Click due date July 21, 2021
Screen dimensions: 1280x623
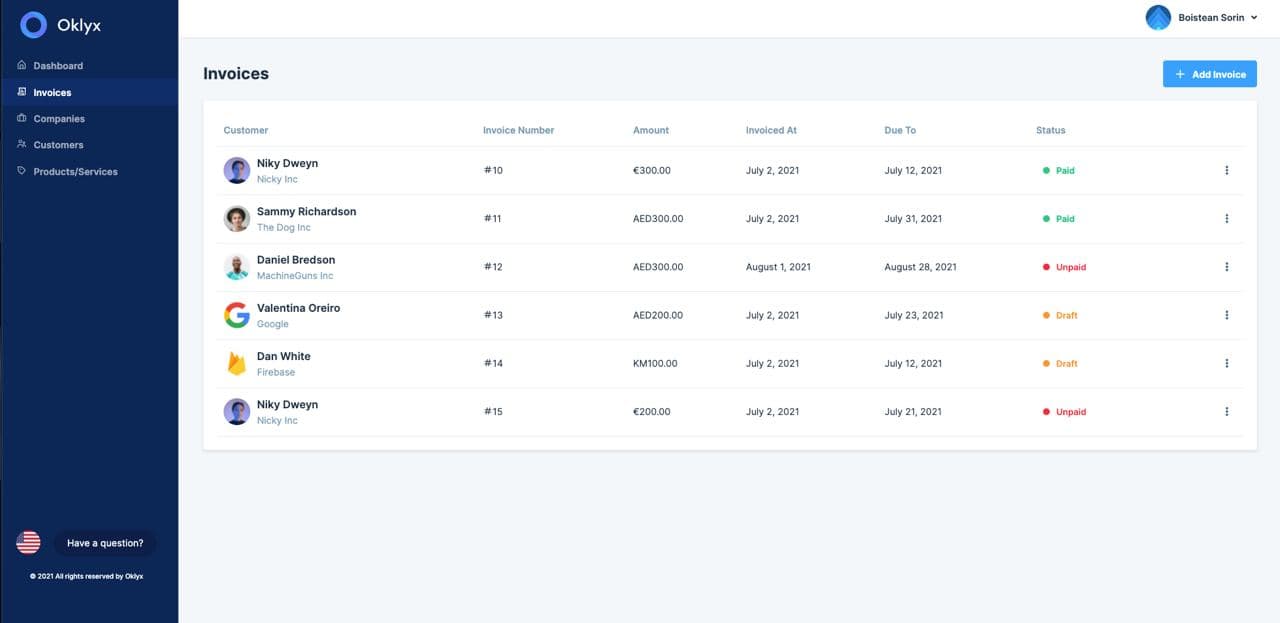click(x=913, y=411)
